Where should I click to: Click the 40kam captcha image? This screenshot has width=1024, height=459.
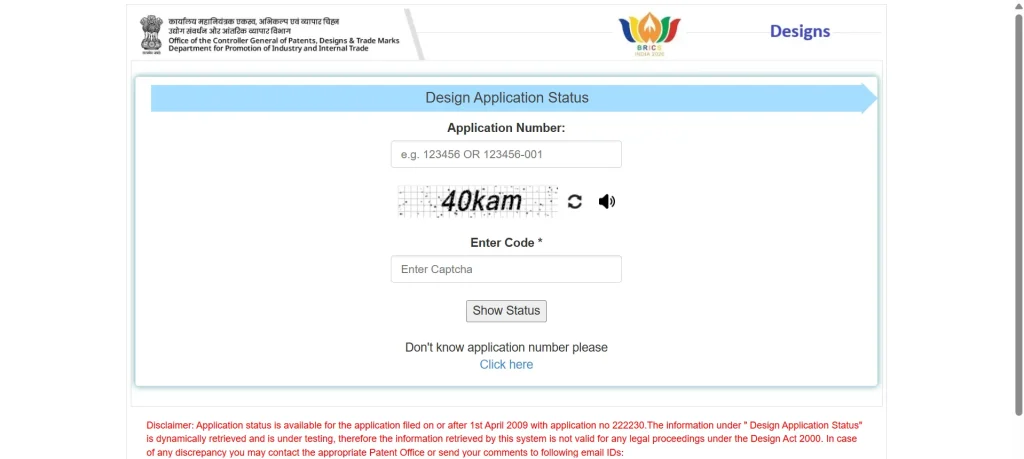(x=478, y=201)
